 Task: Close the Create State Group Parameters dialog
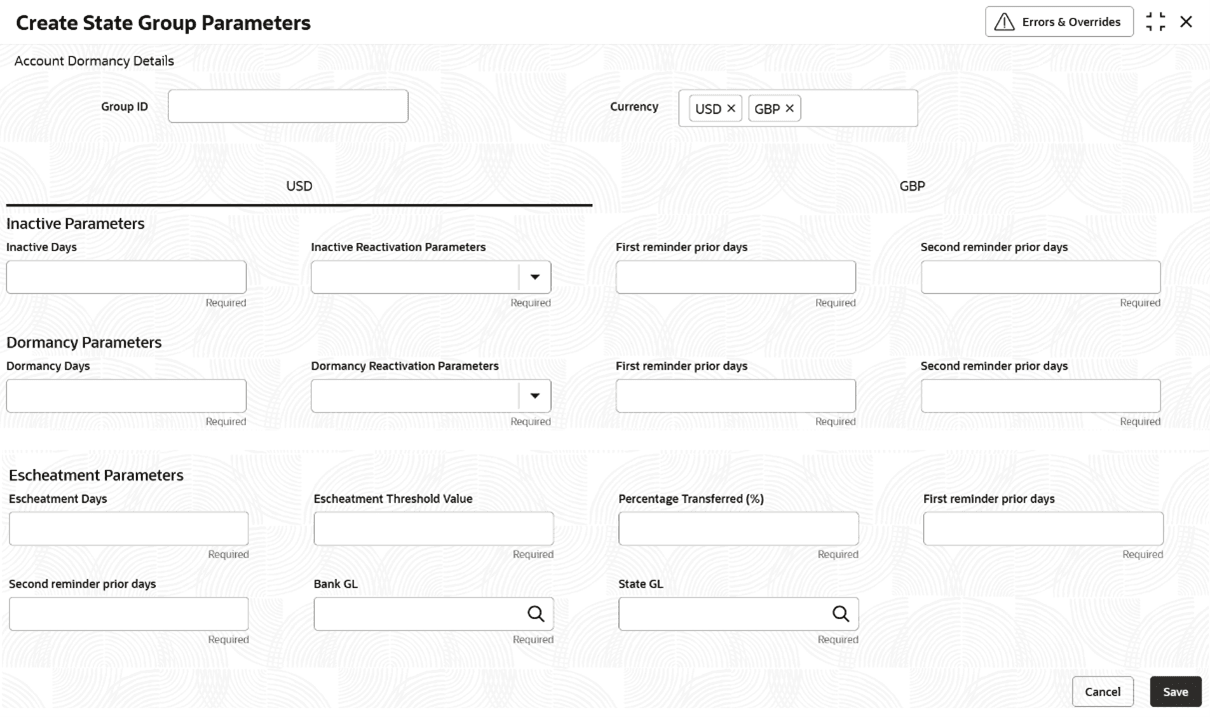[x=1186, y=22]
